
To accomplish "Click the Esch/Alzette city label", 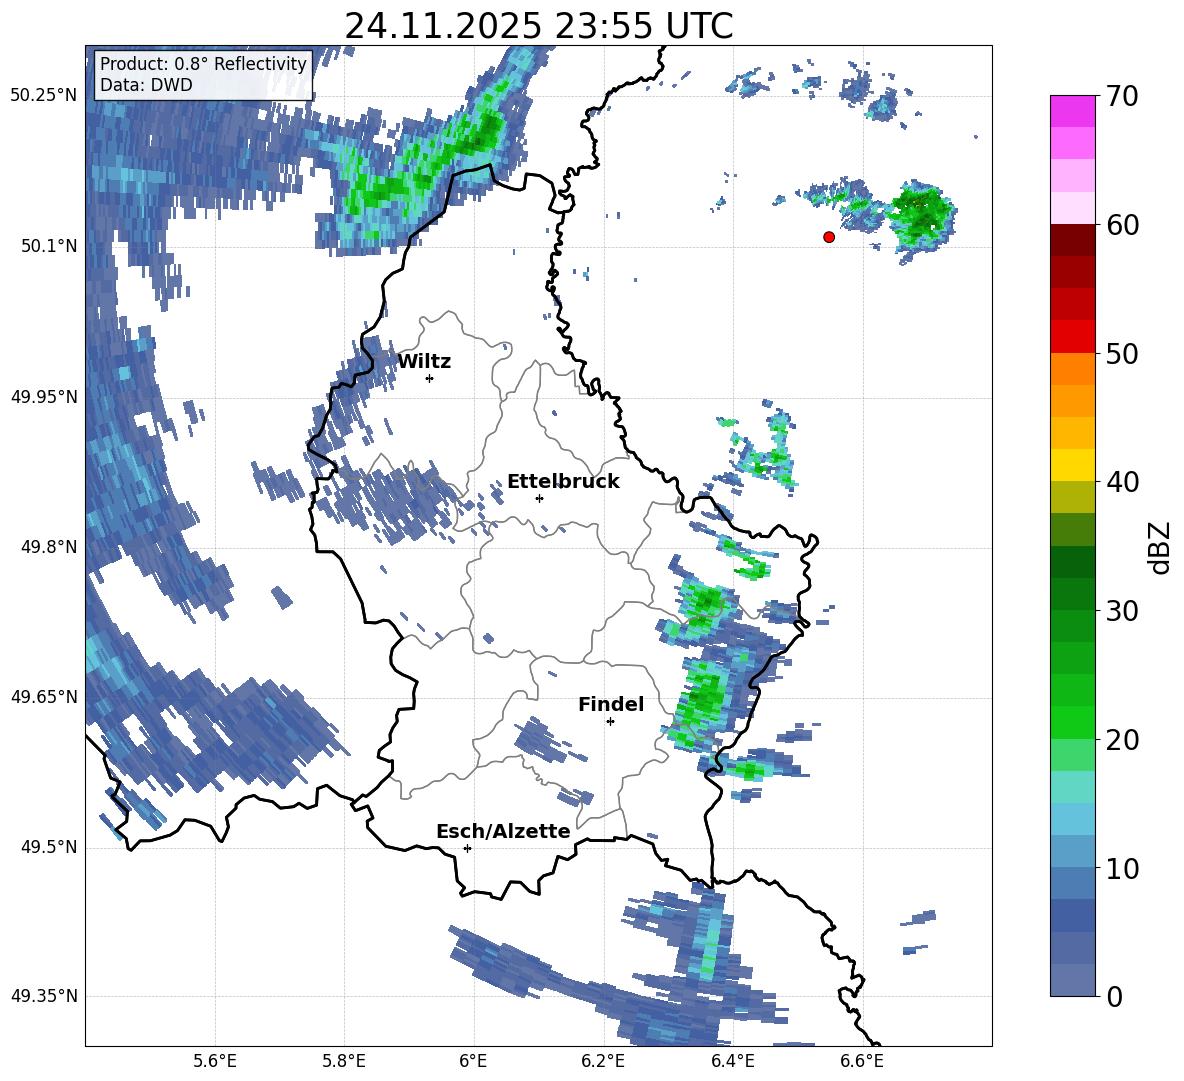I will point(503,831).
